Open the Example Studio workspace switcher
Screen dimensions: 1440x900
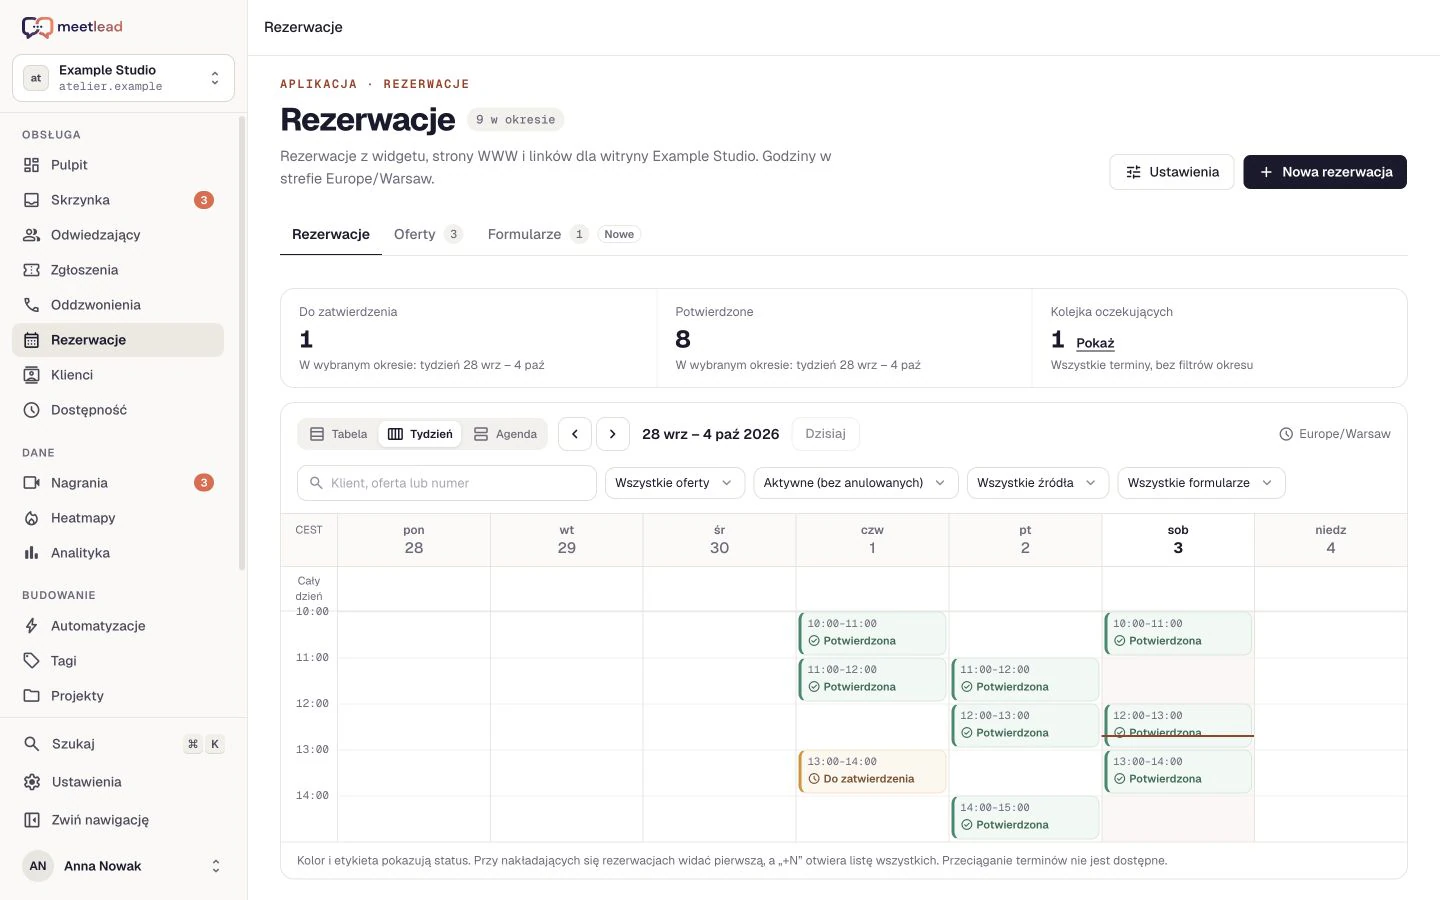pyautogui.click(x=123, y=78)
